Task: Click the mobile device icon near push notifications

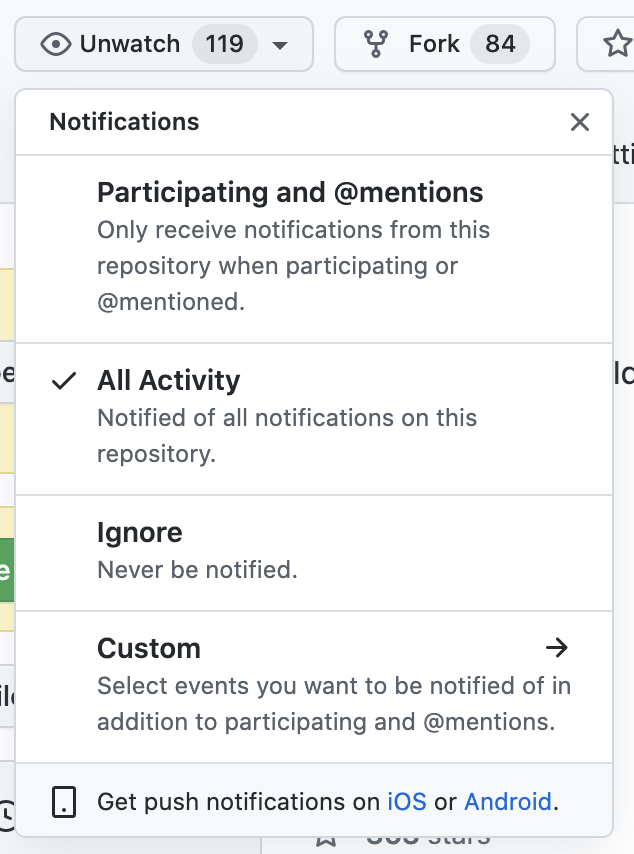Action: (x=63, y=801)
